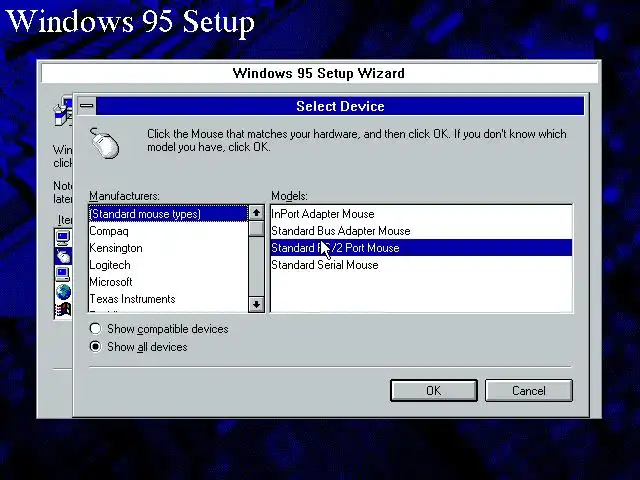
Task: Pick Standard PS/2 Port Mouse model
Action: pyautogui.click(x=421, y=248)
